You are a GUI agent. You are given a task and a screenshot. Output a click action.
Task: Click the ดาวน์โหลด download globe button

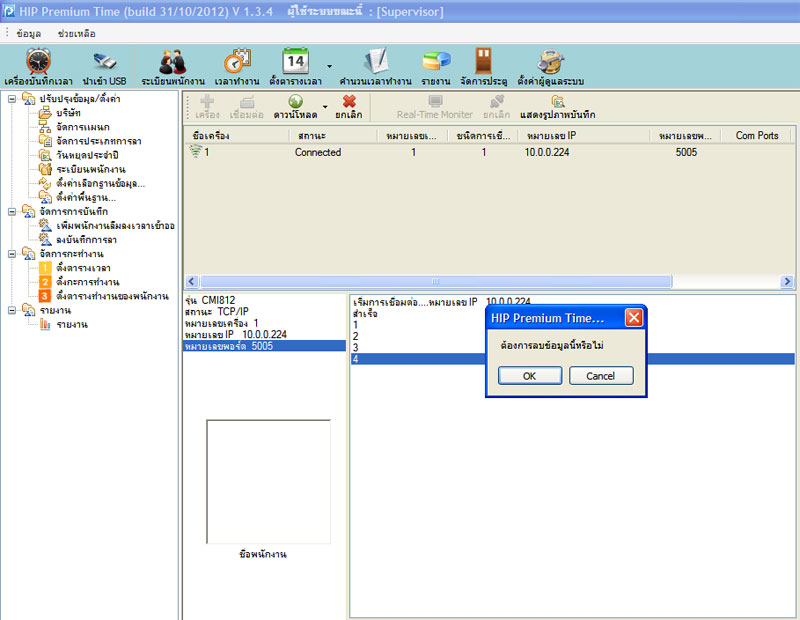point(295,108)
